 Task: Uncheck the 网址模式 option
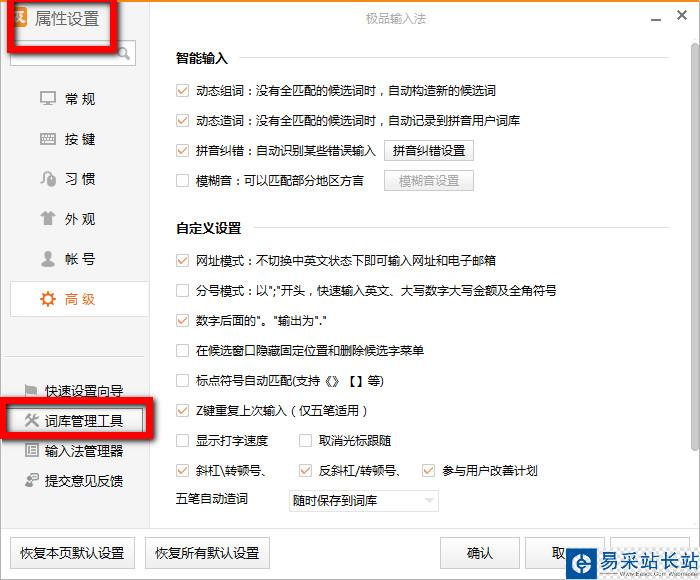[182, 260]
